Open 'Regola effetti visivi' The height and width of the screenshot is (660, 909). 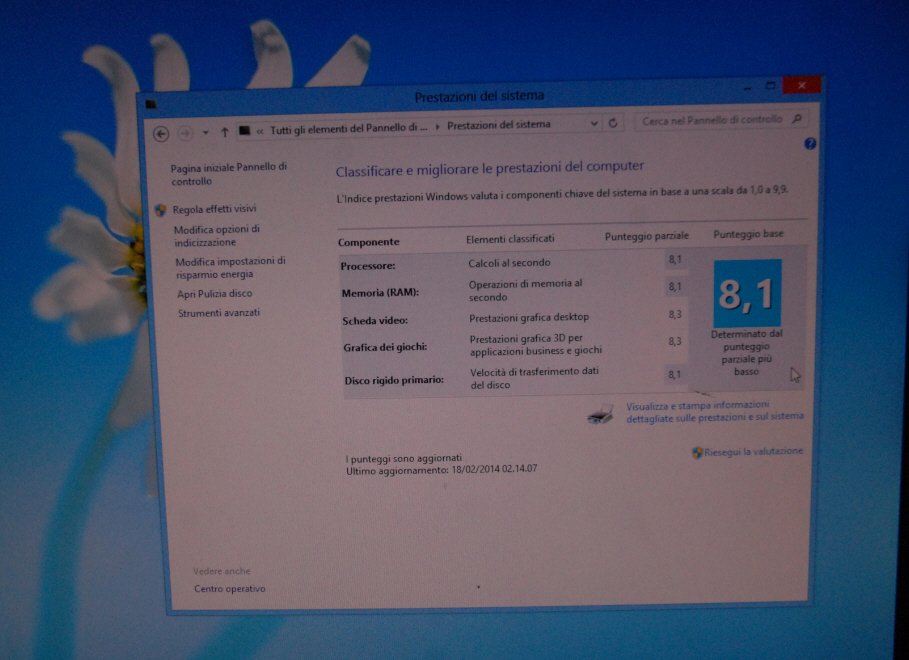[214, 209]
